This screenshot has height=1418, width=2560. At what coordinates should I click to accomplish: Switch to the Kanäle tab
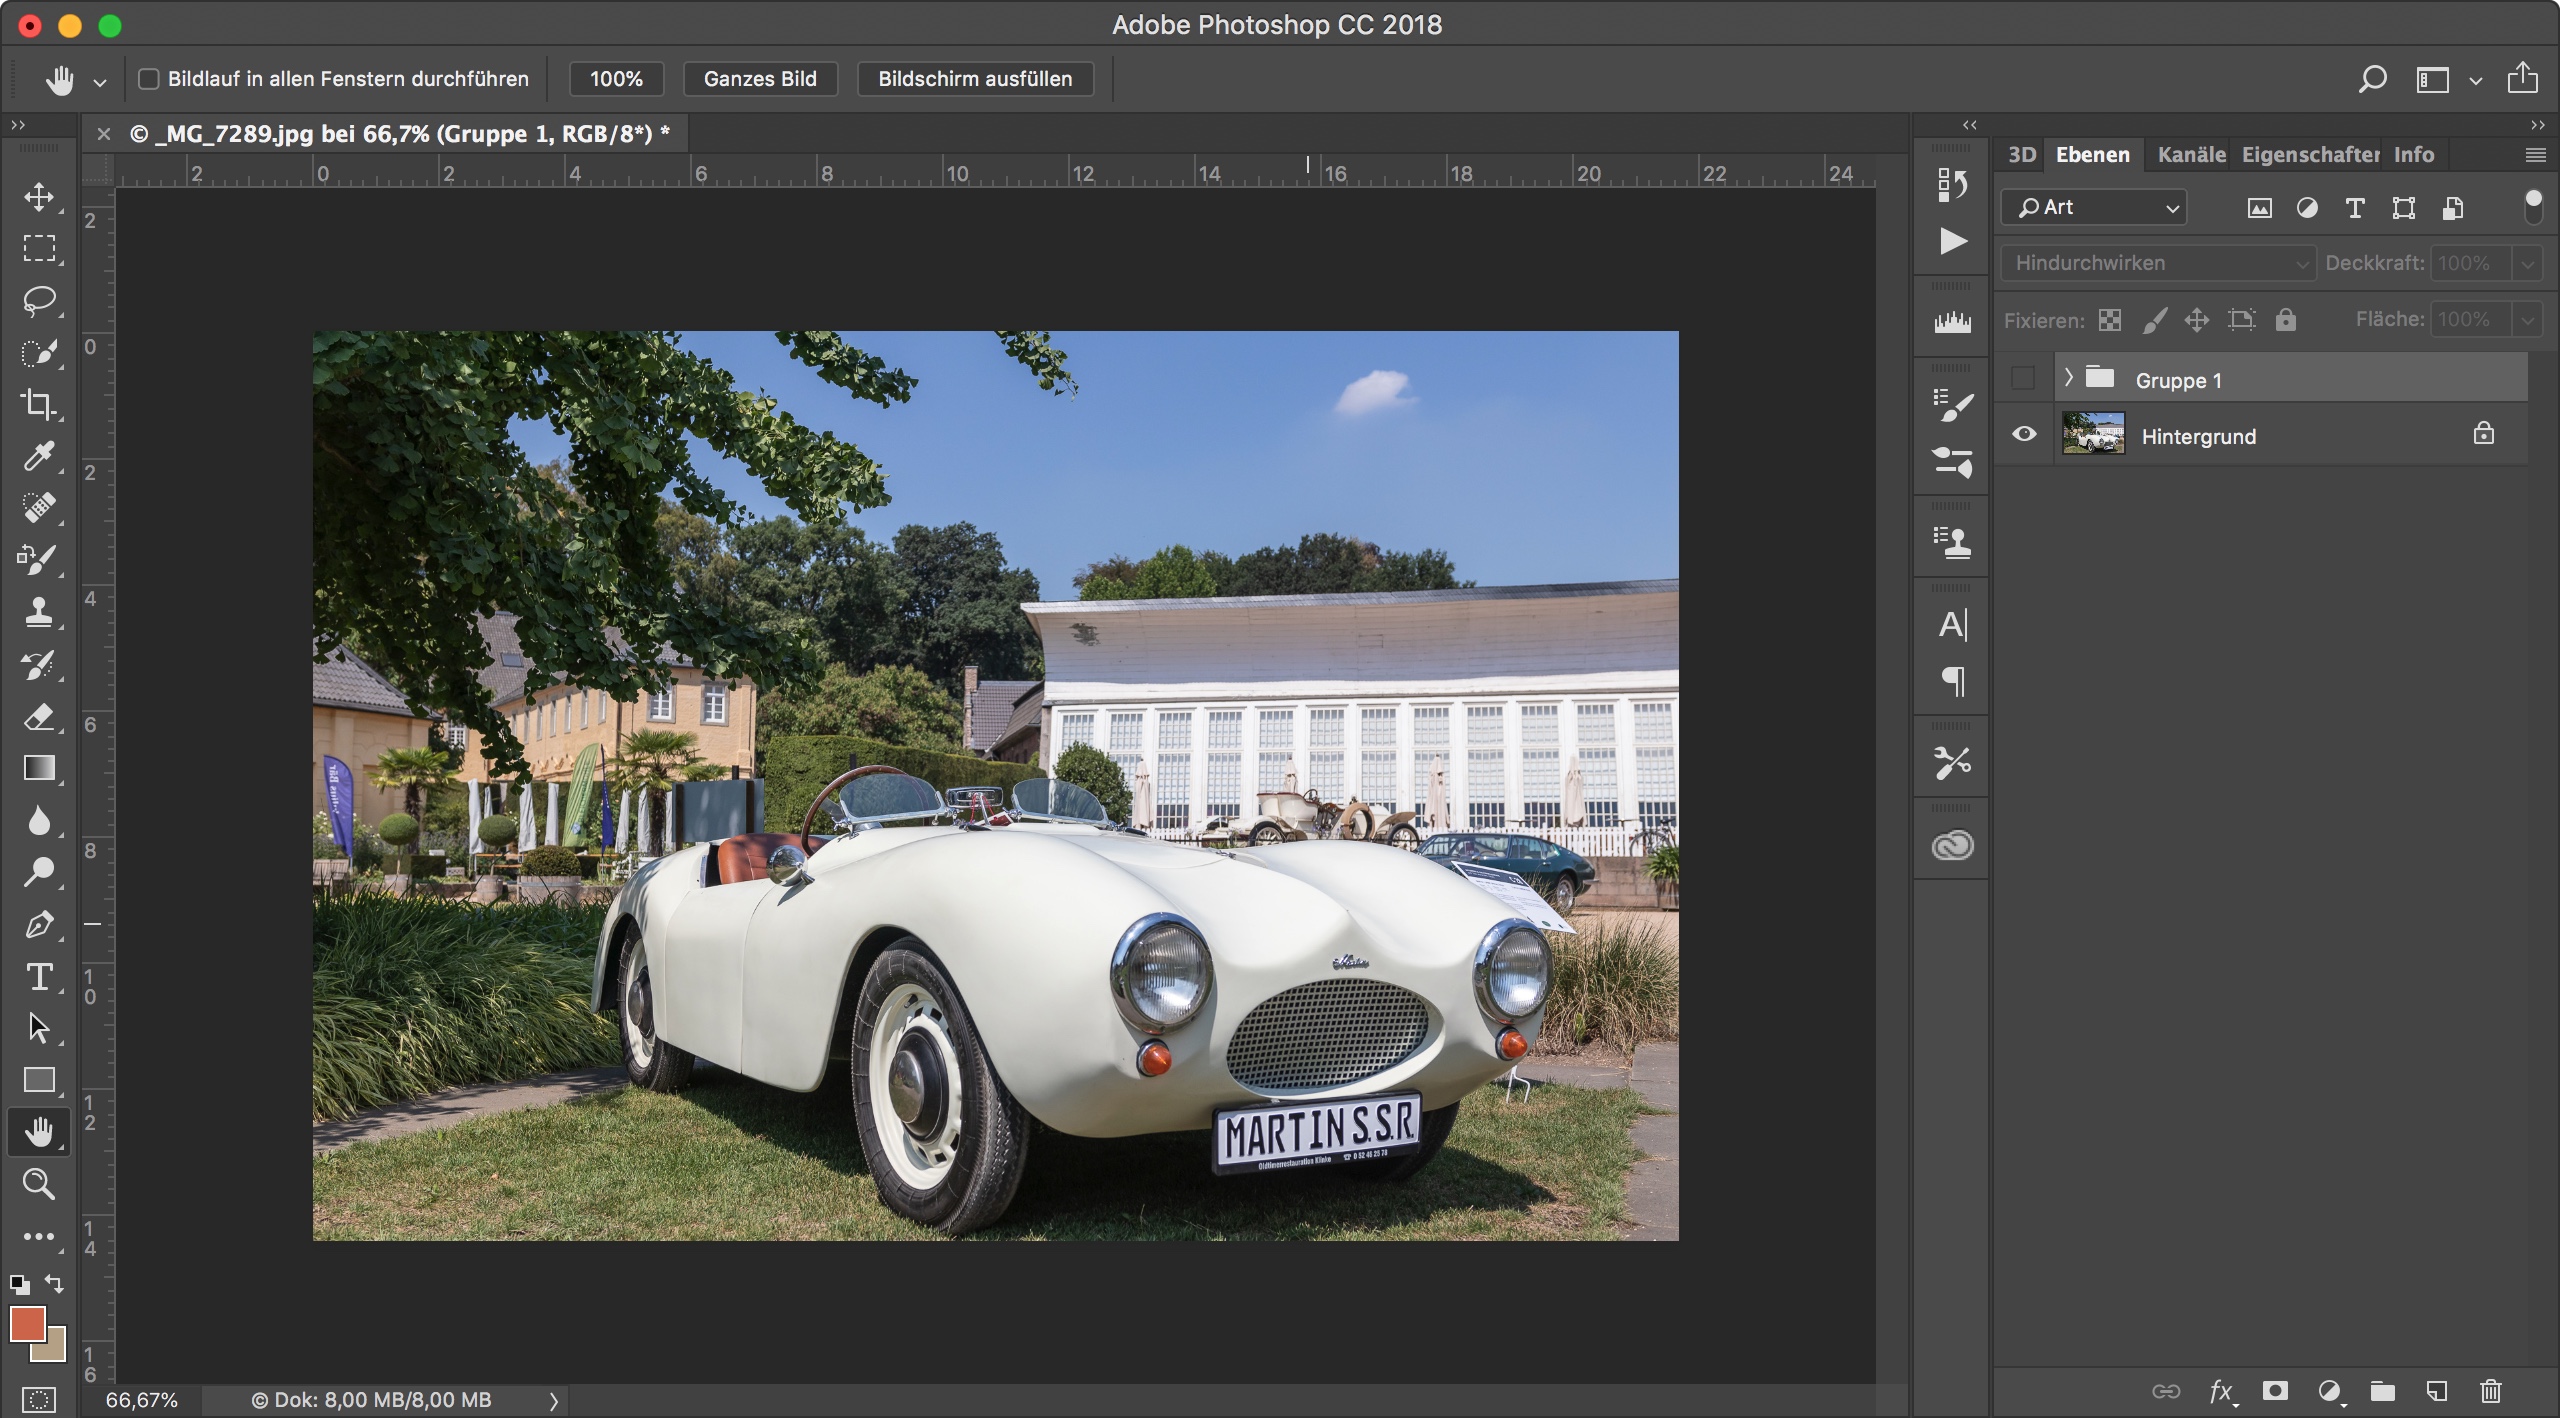click(x=2190, y=155)
